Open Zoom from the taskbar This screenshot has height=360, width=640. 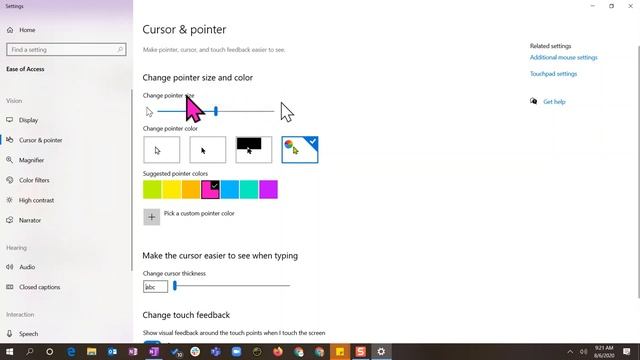(x=236, y=352)
